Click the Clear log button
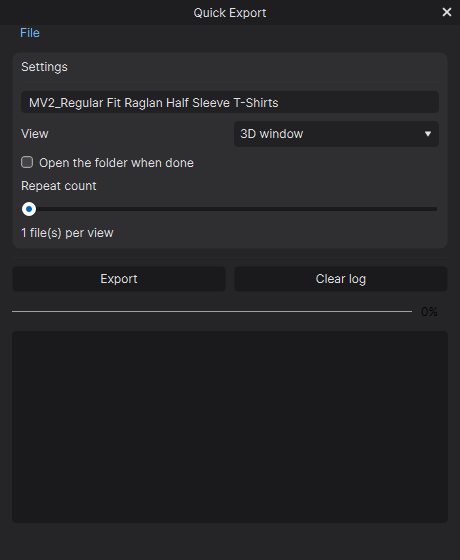This screenshot has height=560, width=460. 341,279
